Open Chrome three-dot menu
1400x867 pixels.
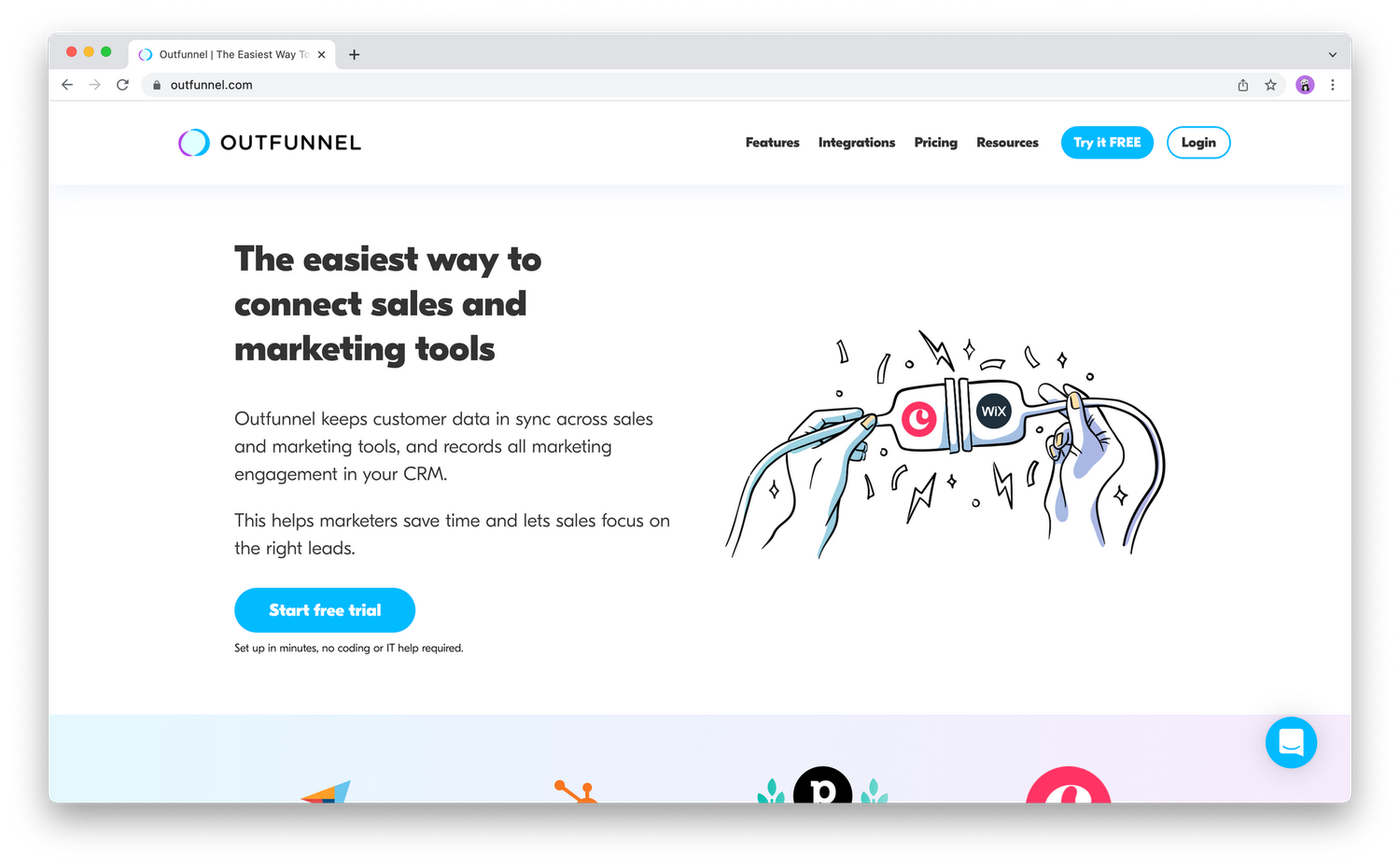click(x=1332, y=85)
